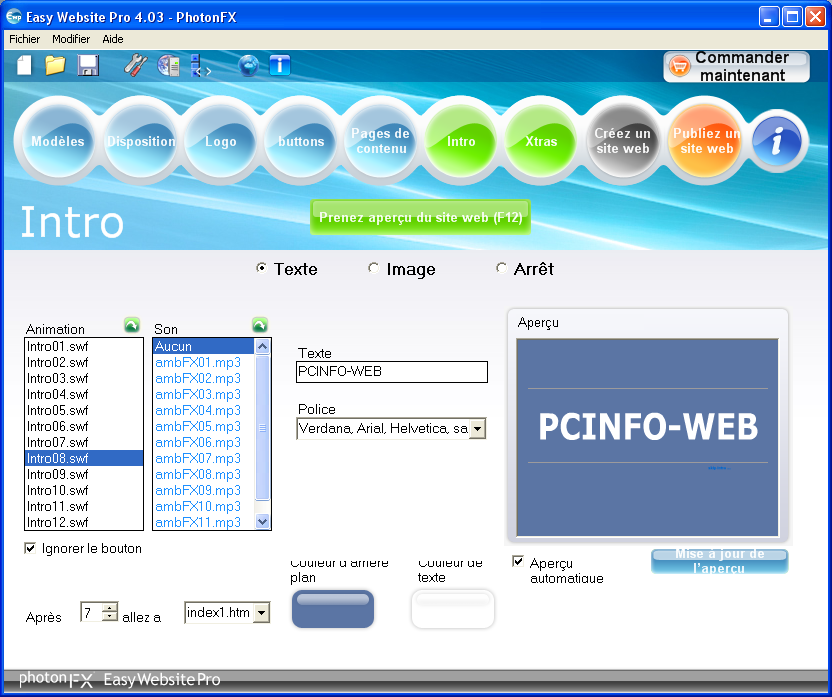The image size is (832, 697).
Task: Select Intro02.swf in Animation list
Action: pos(84,362)
